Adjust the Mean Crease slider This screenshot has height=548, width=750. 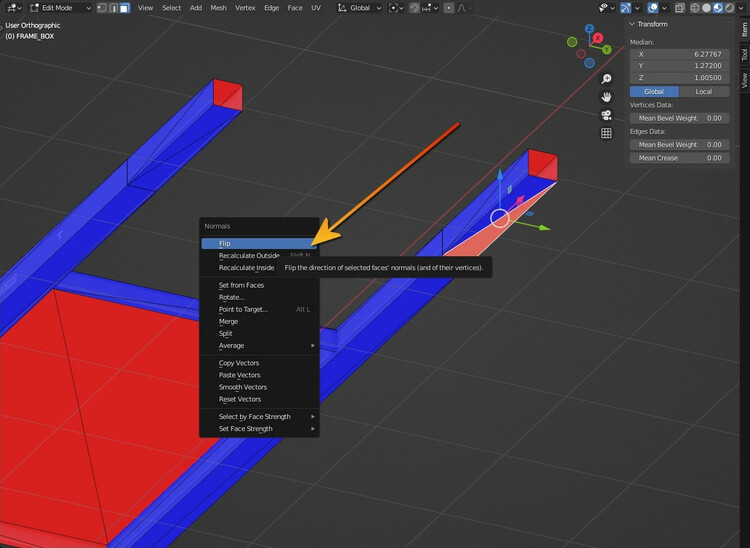(x=679, y=158)
